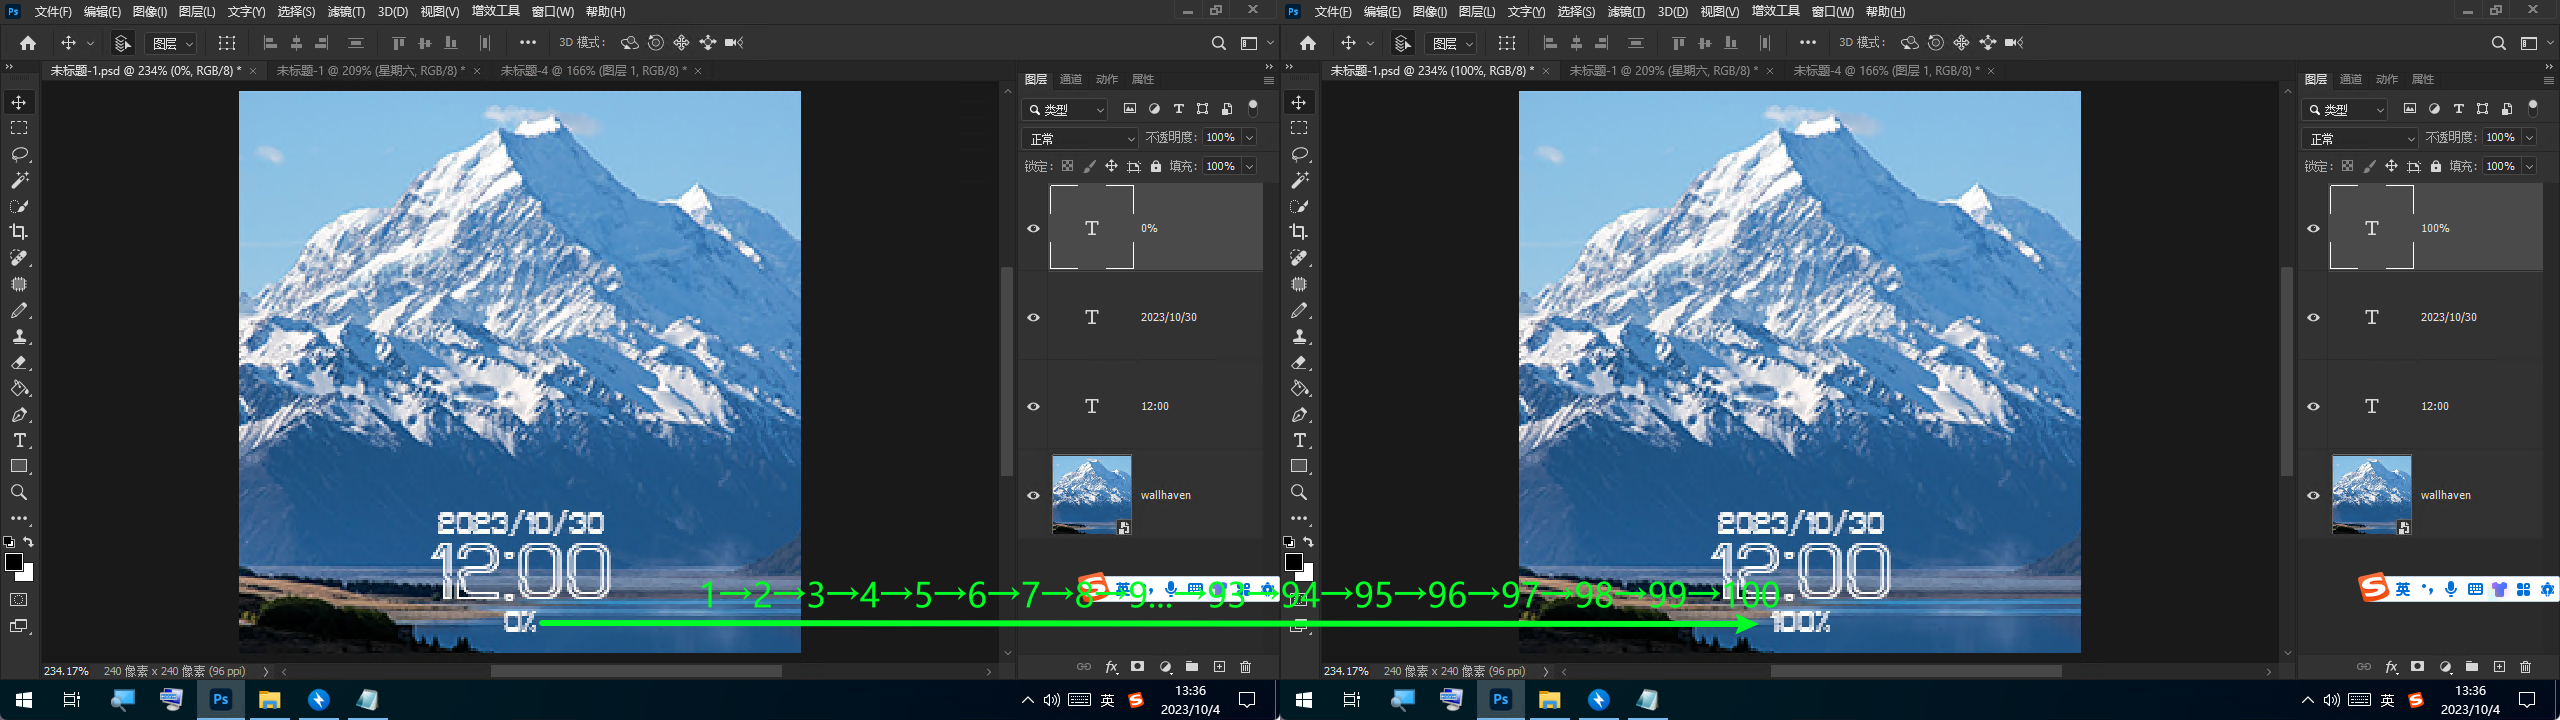Screen dimensions: 2560x720
Task: Hide the 100% text layer
Action: (2313, 228)
